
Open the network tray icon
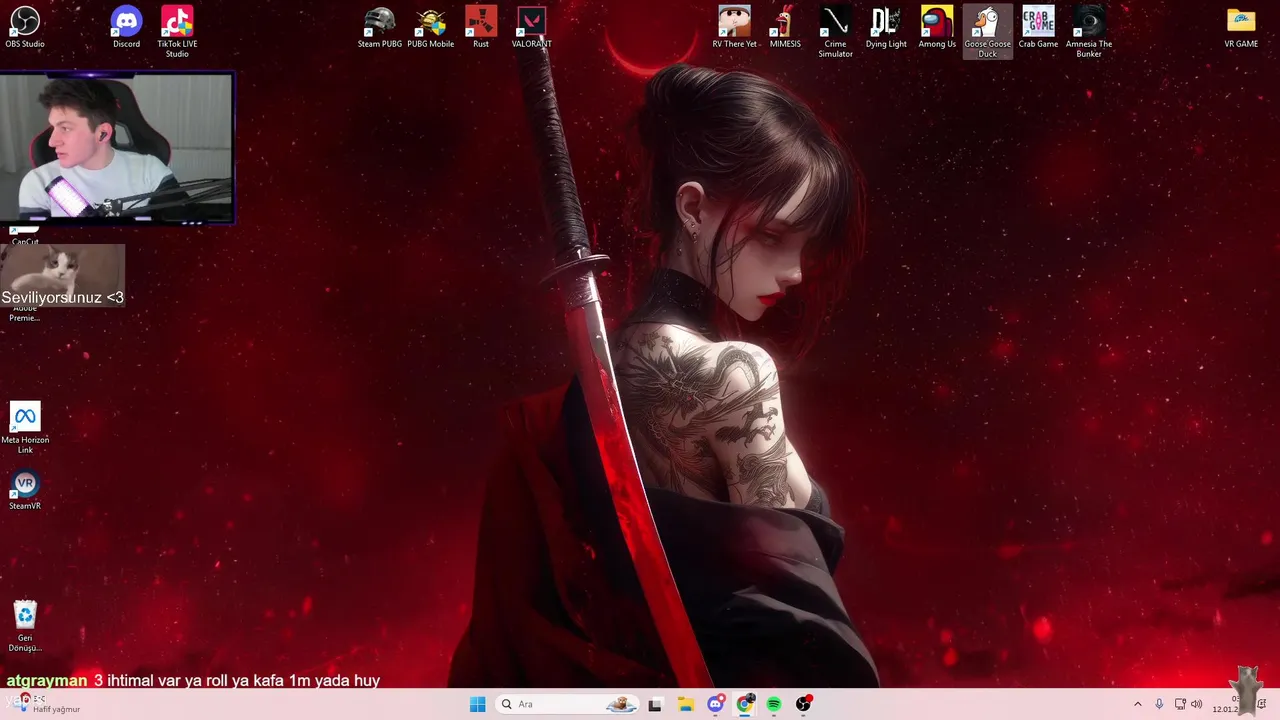(1180, 704)
